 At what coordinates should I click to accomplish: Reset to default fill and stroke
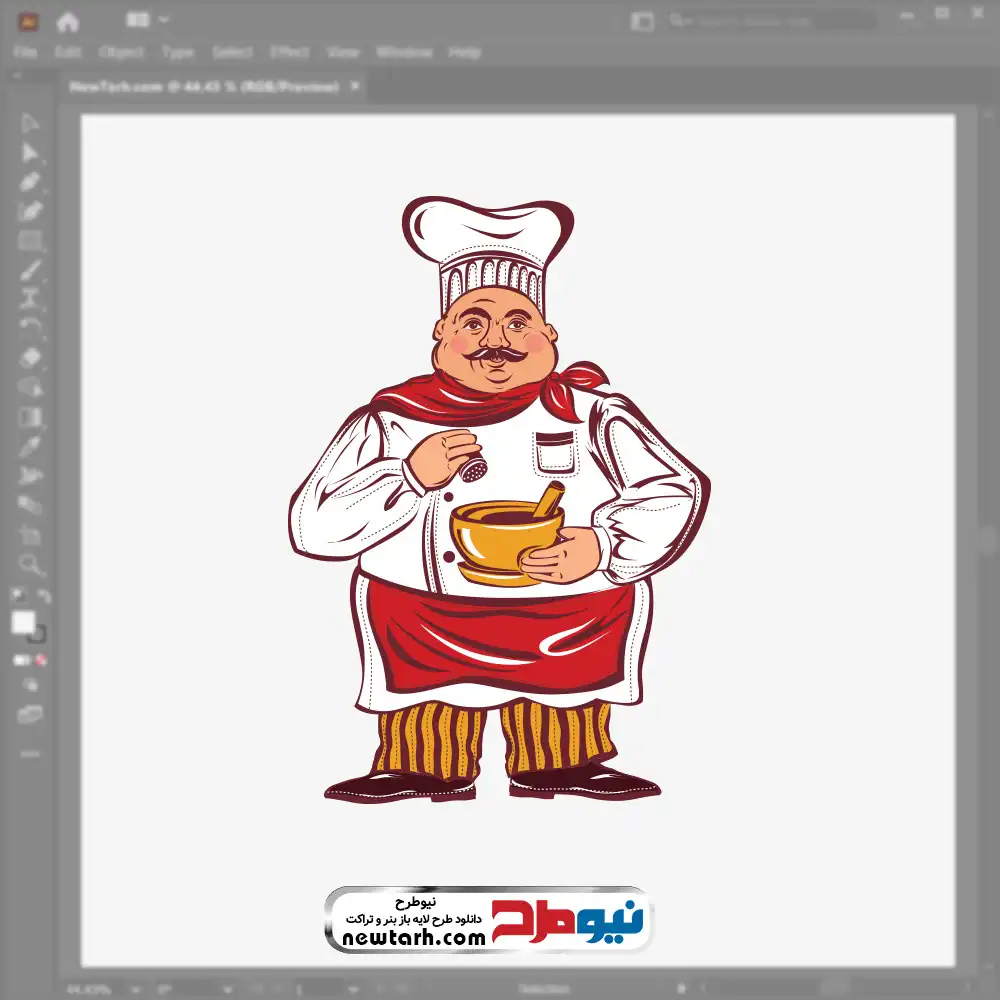click(x=17, y=597)
